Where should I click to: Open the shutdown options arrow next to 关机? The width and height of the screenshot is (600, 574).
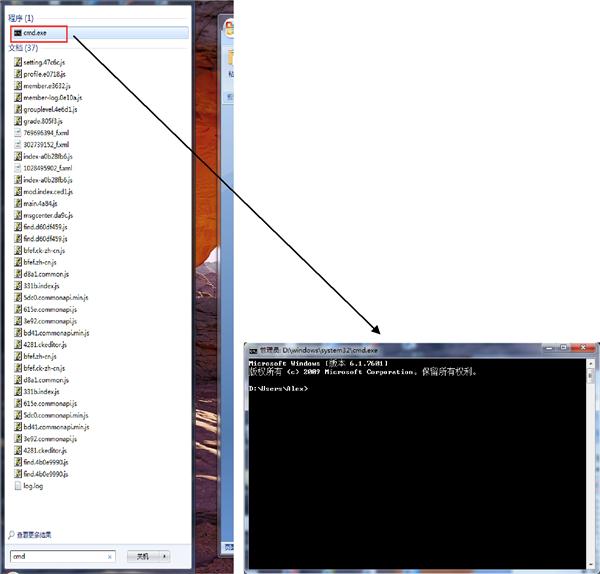coord(165,556)
